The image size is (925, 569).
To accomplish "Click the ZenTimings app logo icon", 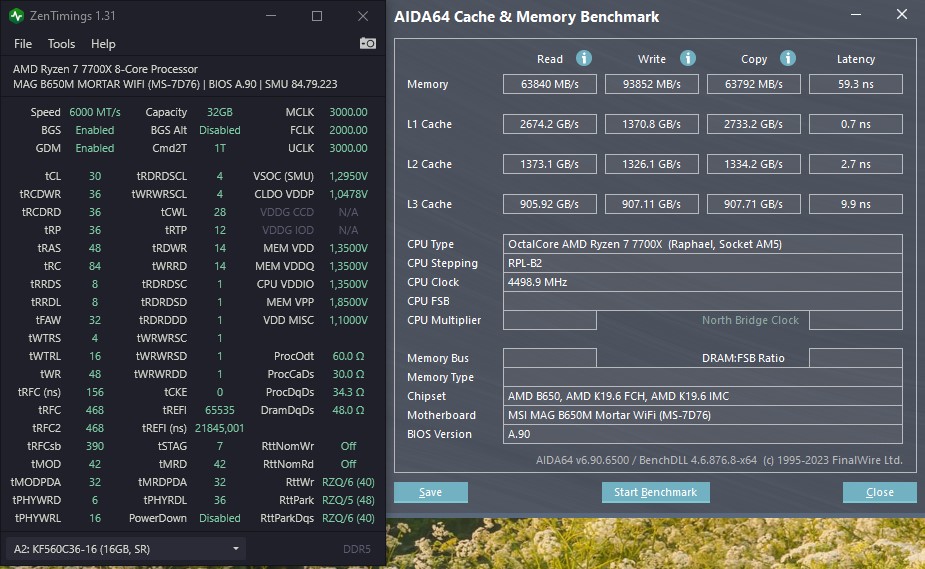I will click(x=18, y=16).
